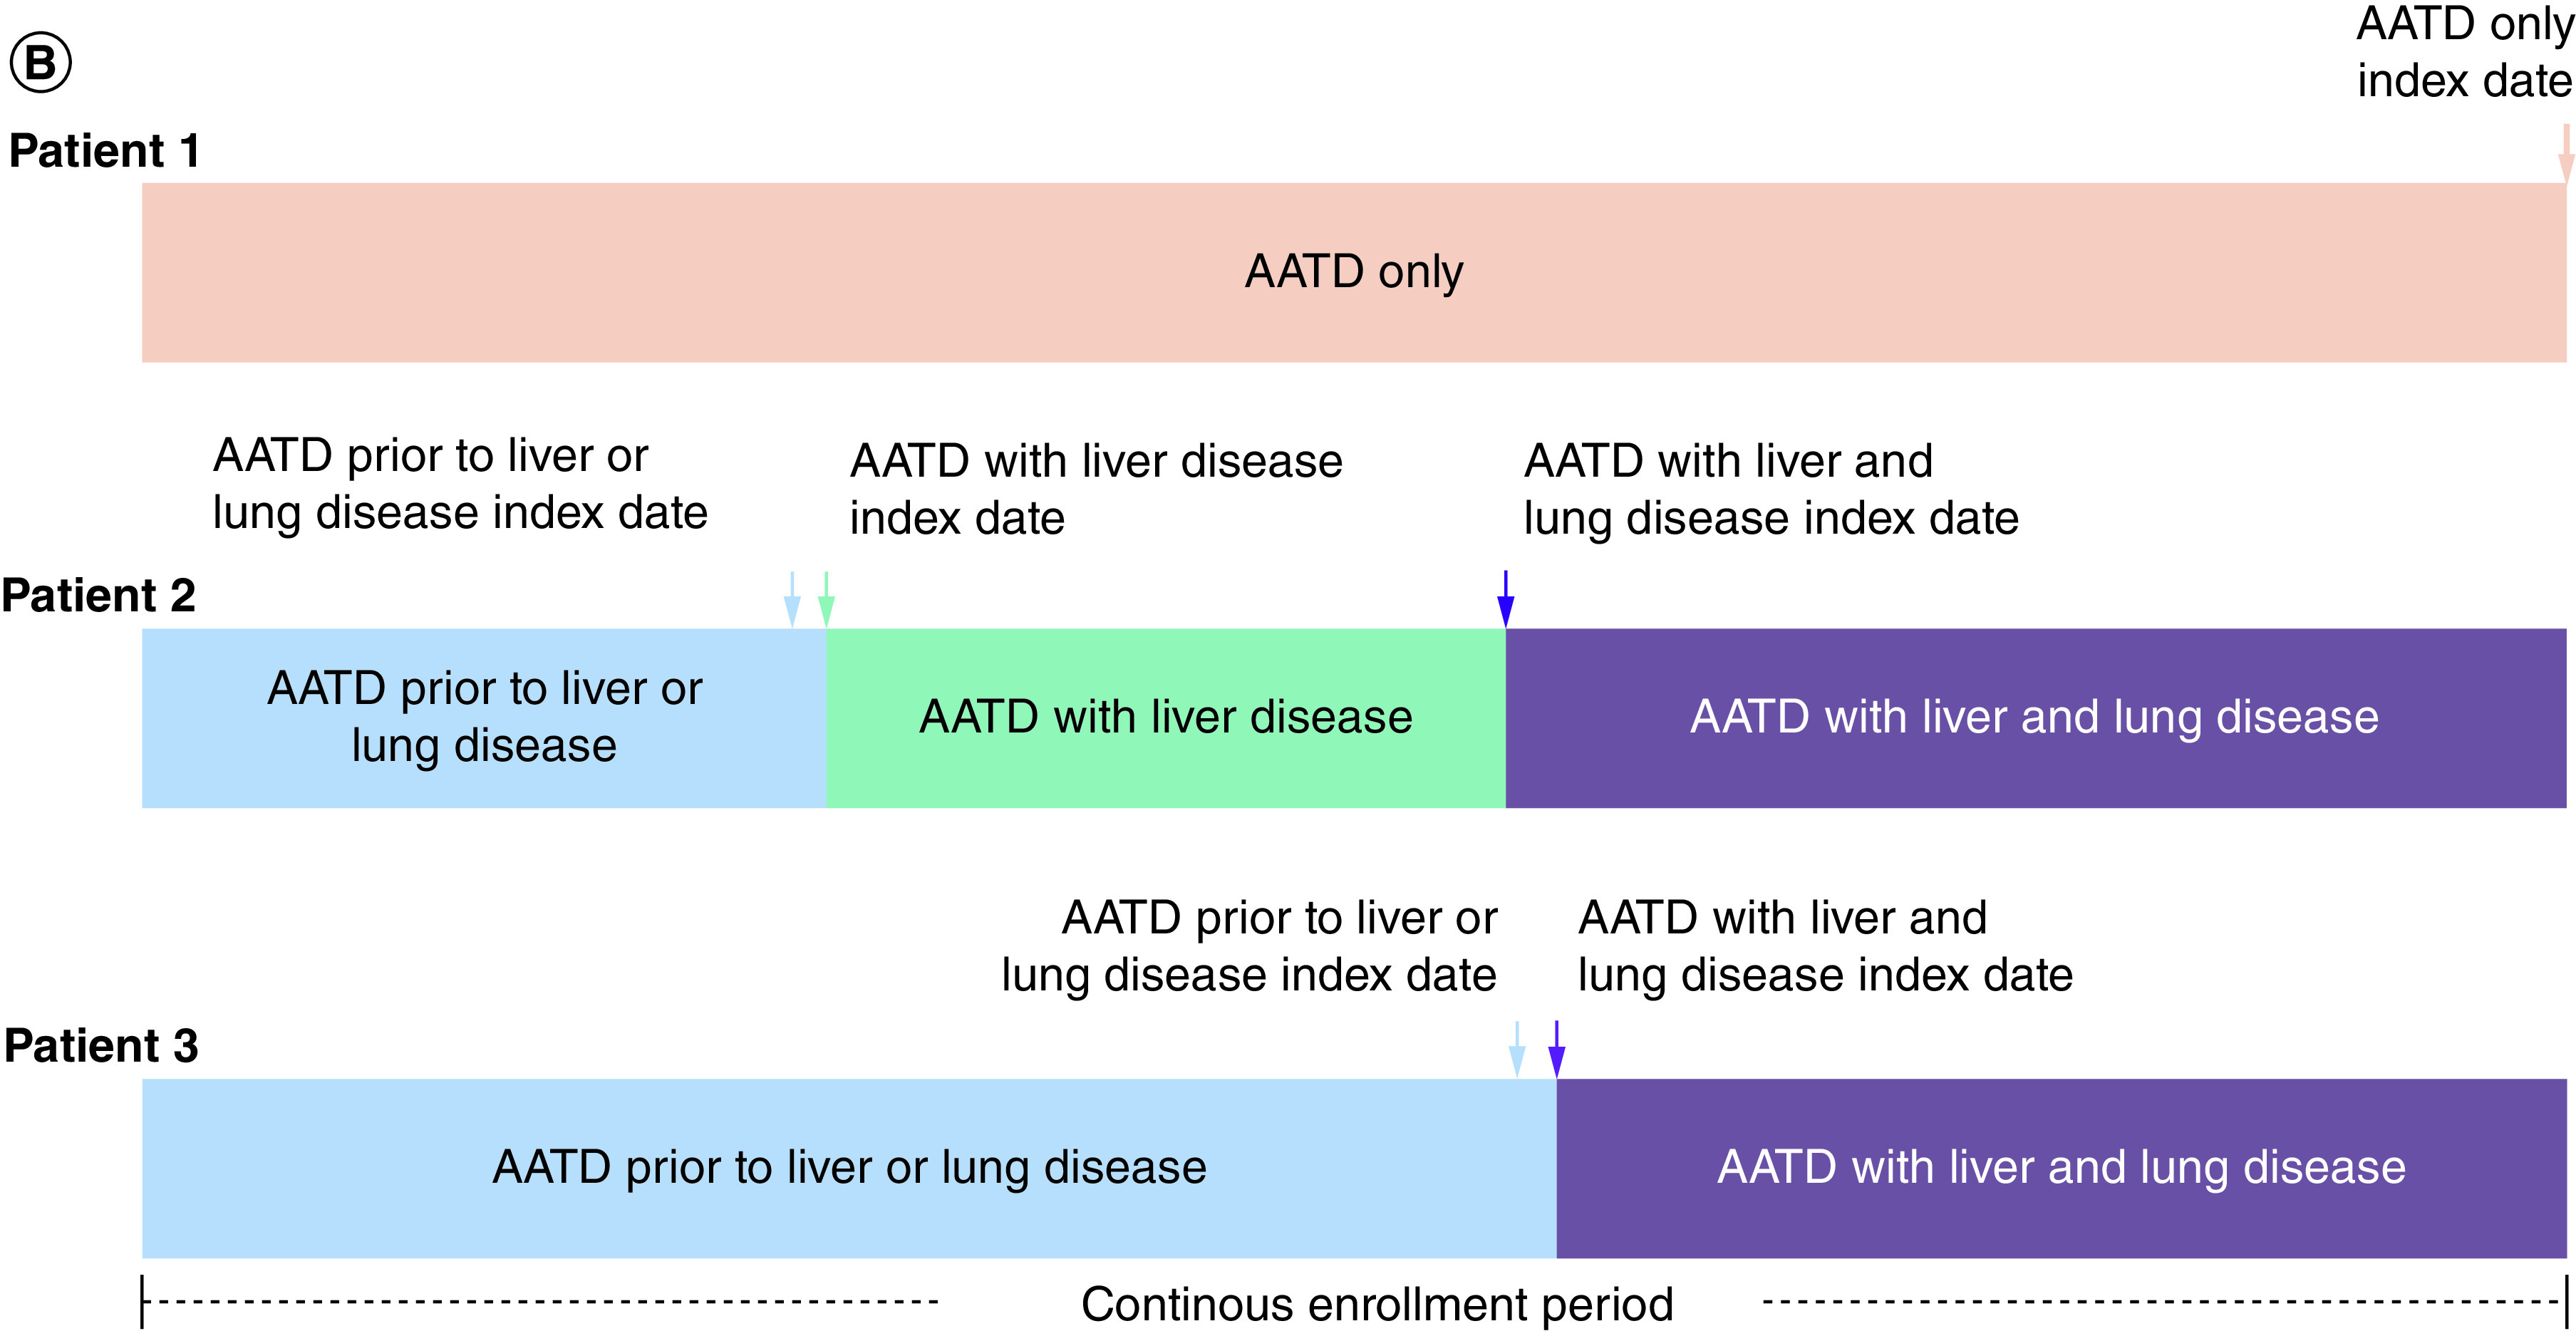Select the pink AATD only bar

1354,272
